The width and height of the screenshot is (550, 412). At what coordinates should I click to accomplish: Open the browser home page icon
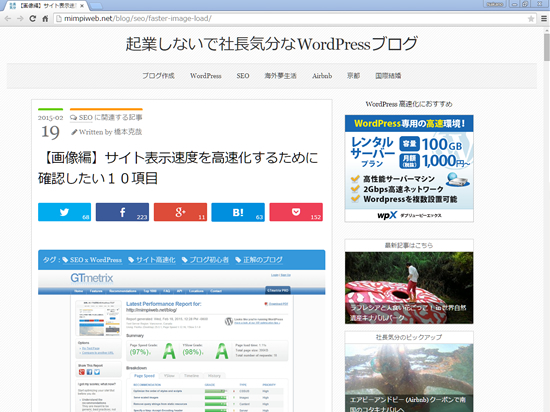point(45,19)
